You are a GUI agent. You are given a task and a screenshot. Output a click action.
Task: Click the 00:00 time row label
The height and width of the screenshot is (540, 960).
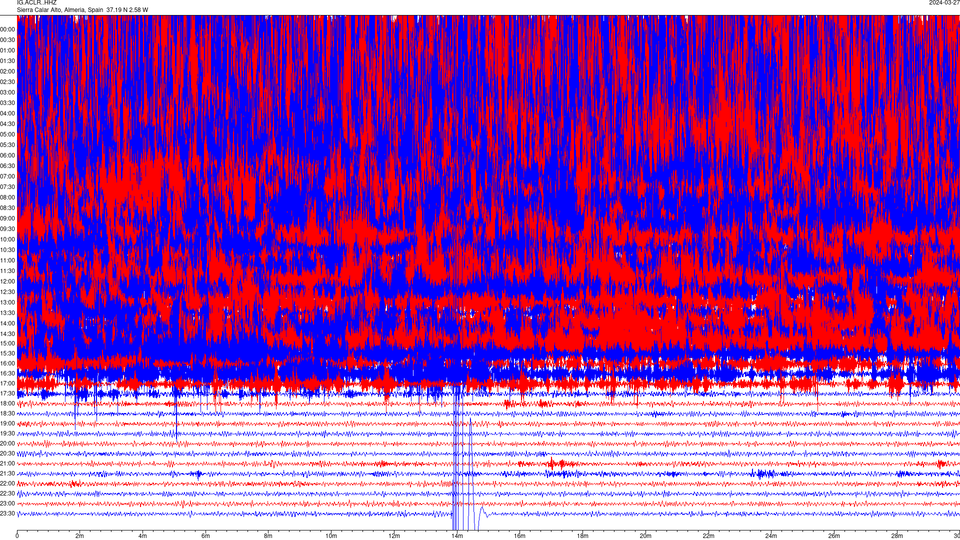pyautogui.click(x=7, y=29)
